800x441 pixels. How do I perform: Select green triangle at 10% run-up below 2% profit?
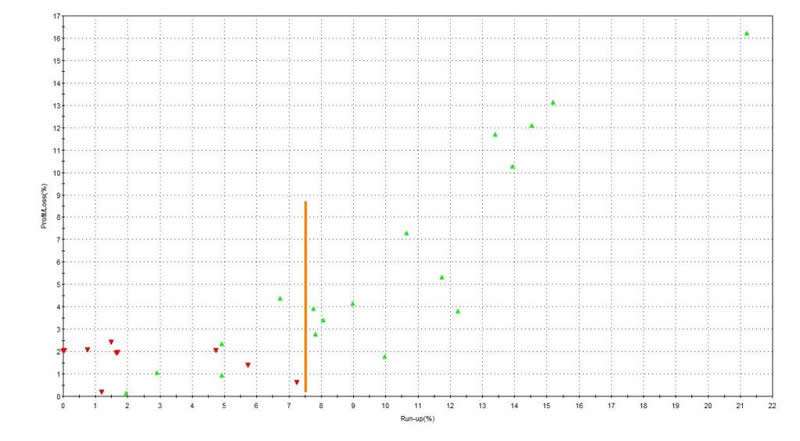click(385, 357)
